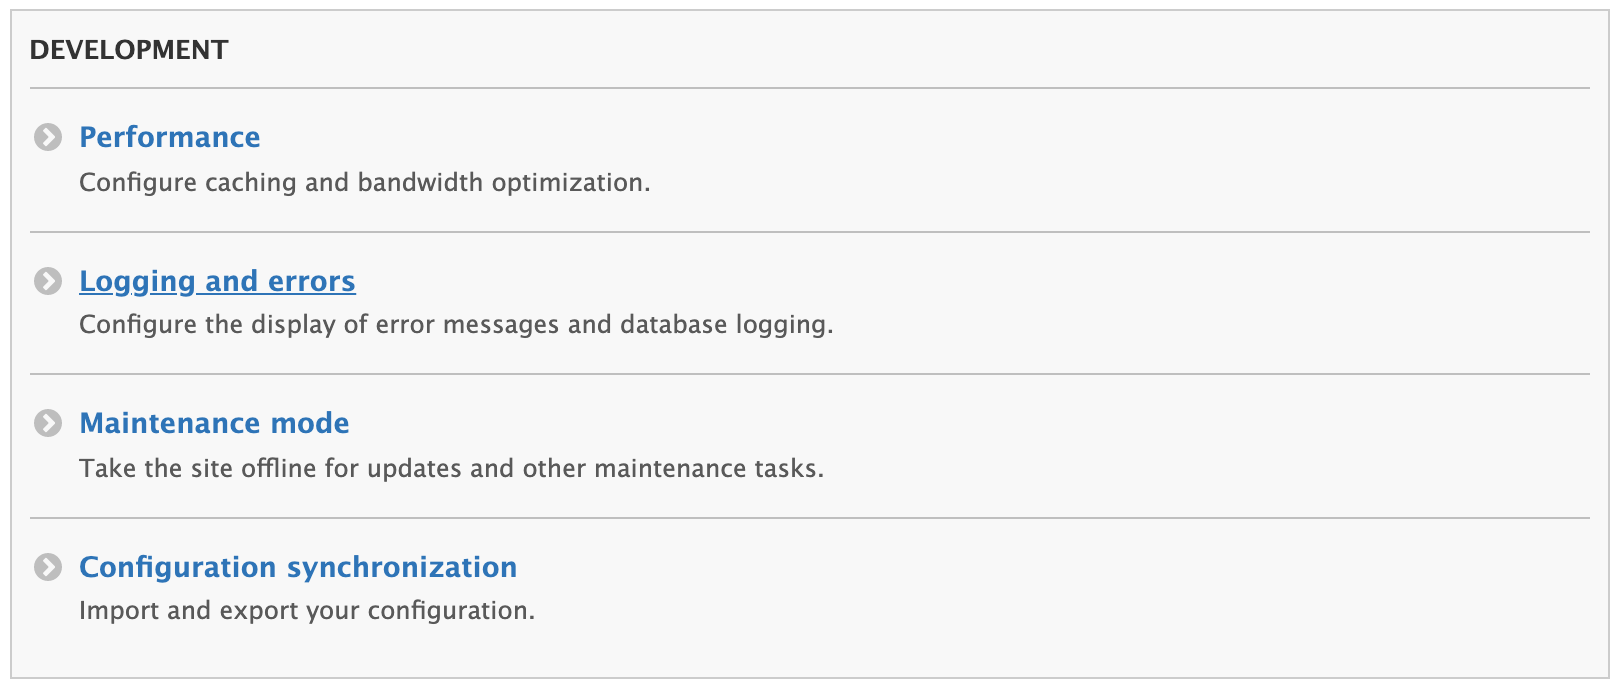Open the Performance settings link
1618x690 pixels.
point(169,137)
